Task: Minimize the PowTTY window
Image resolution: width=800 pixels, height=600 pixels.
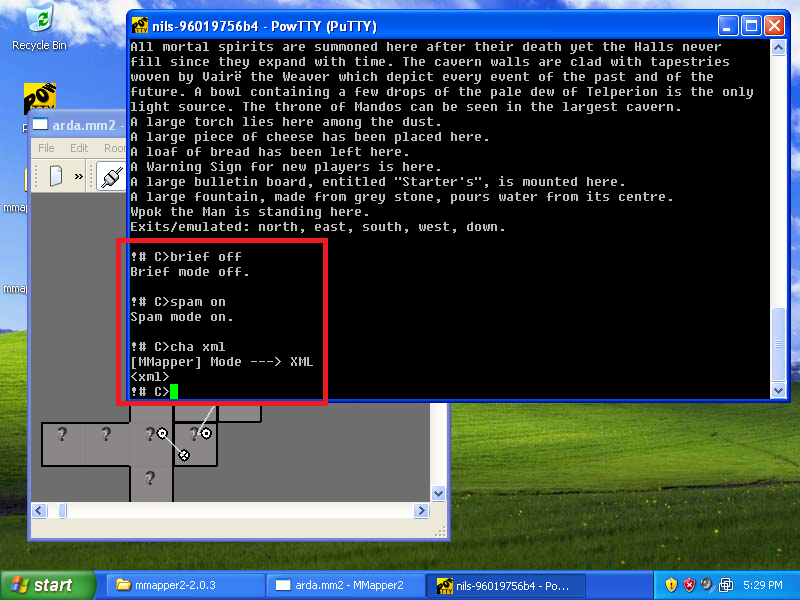Action: point(728,26)
